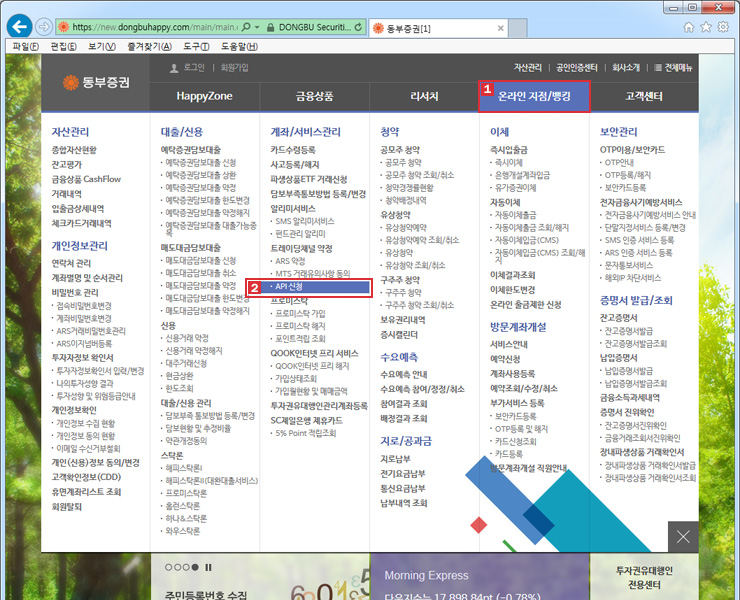Click 카드수령등록 link
Image resolution: width=740 pixels, height=600 pixels.
click(293, 150)
